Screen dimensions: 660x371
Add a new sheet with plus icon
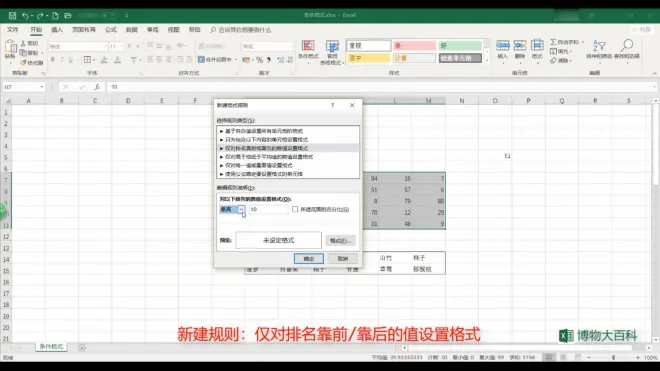82,347
